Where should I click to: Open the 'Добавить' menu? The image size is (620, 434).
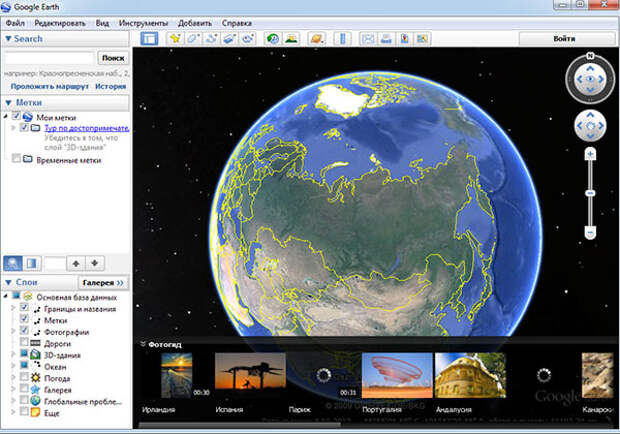195,23
